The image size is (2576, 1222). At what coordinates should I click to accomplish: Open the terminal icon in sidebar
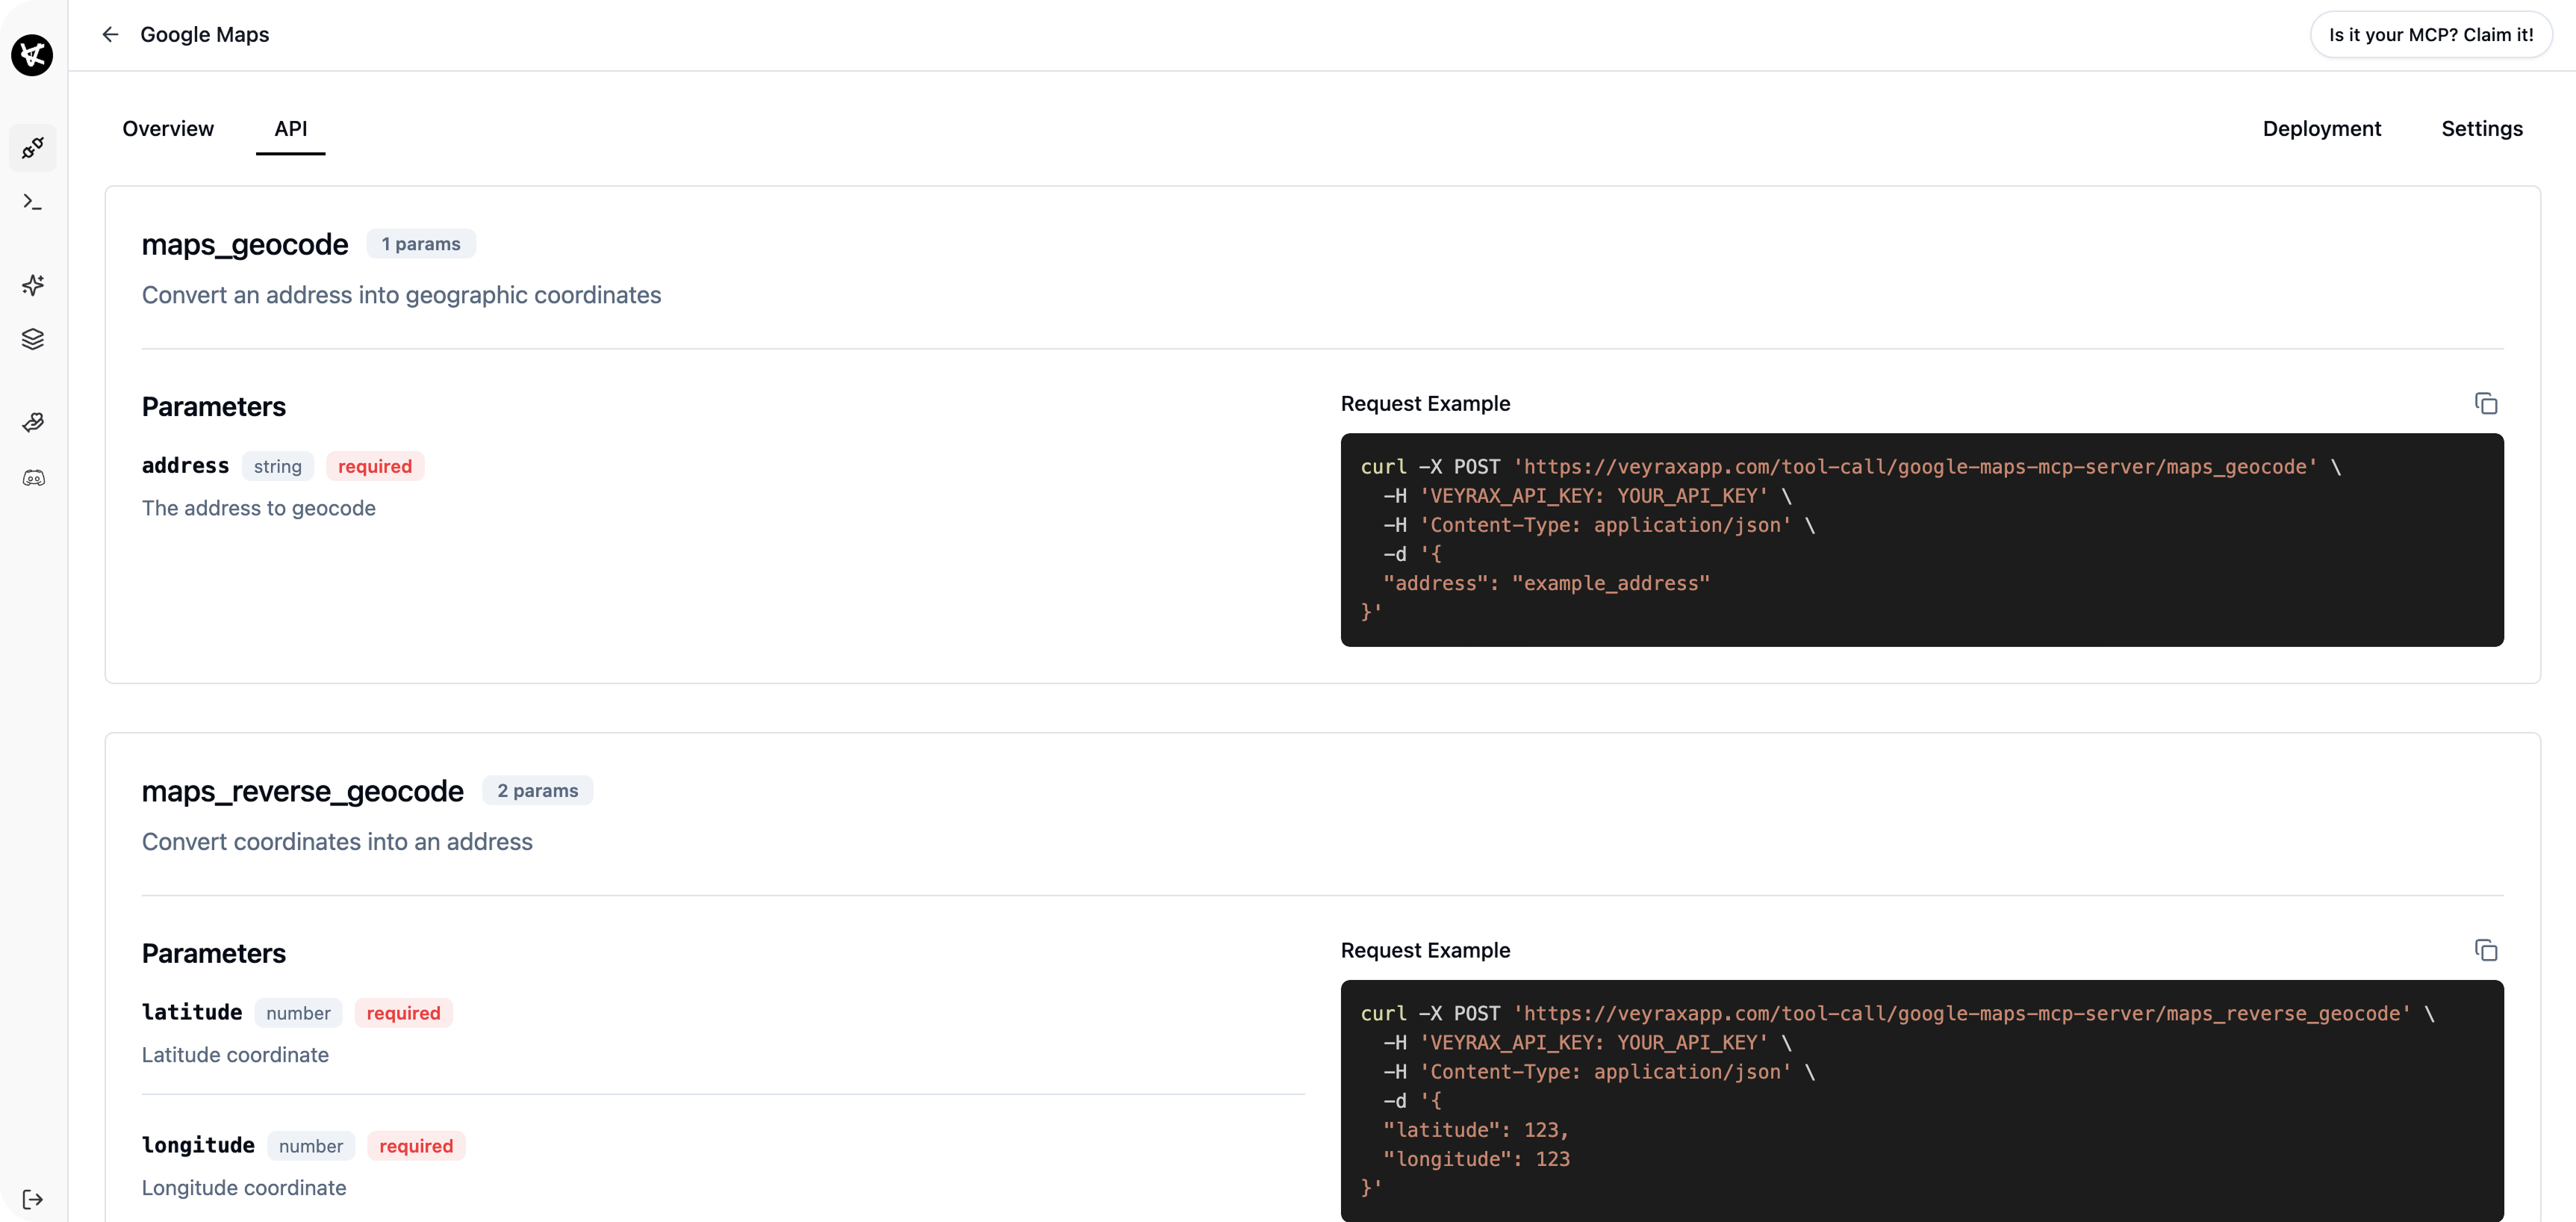click(33, 201)
